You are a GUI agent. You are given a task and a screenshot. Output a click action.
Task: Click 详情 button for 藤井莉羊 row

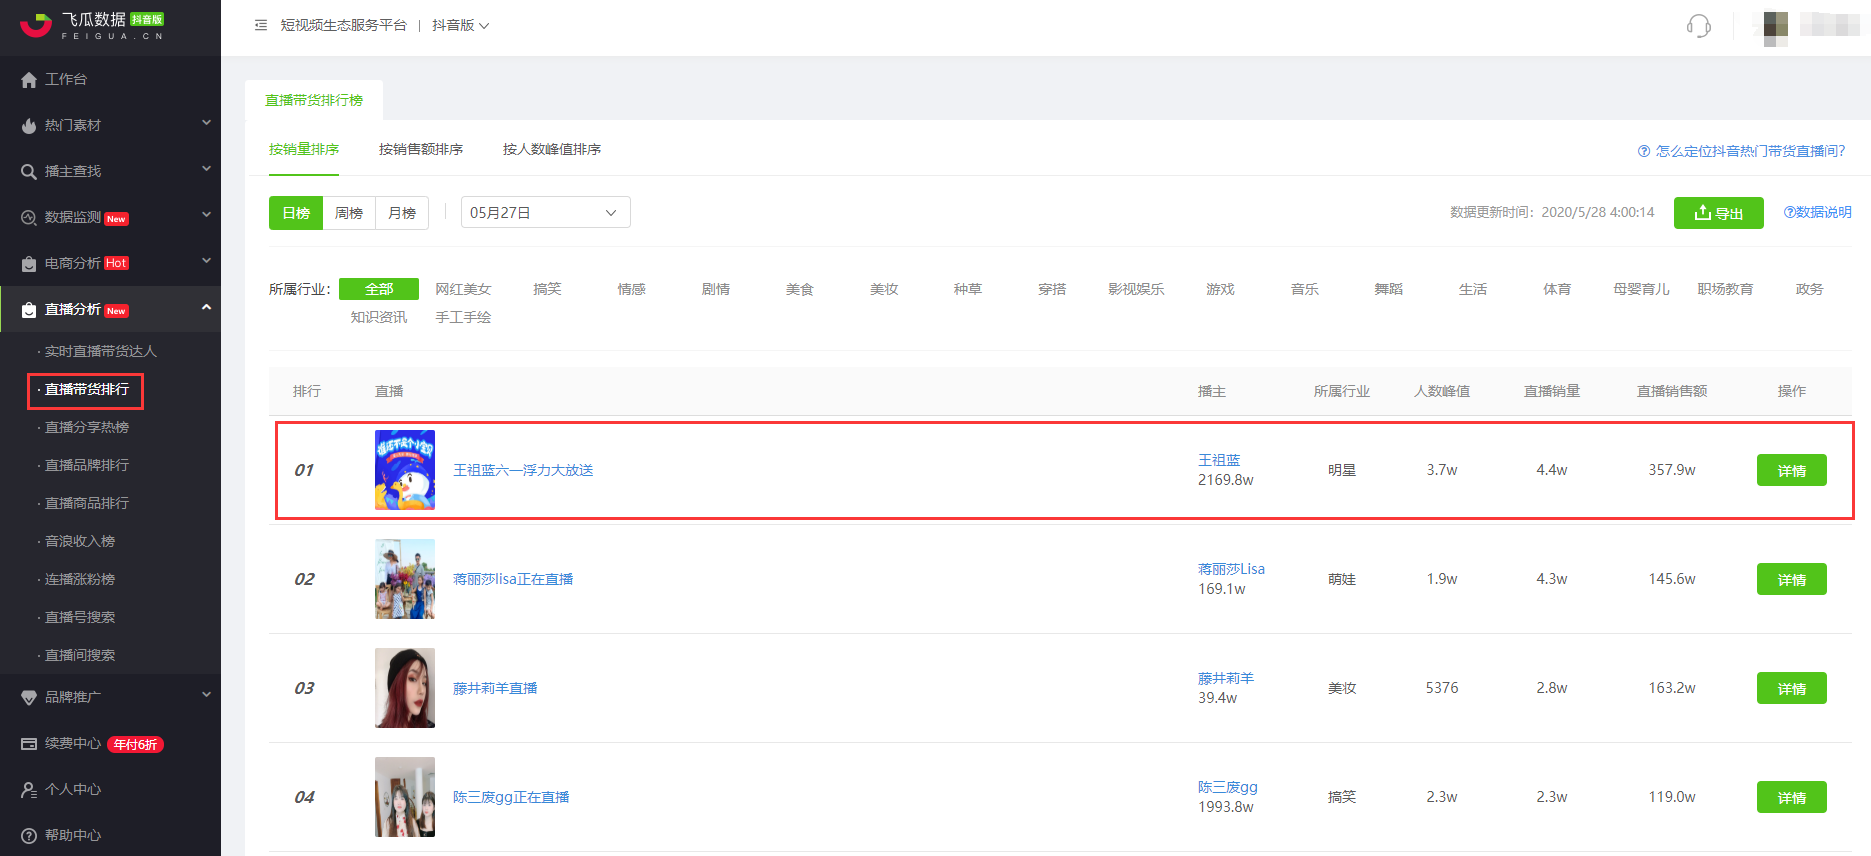click(1791, 688)
